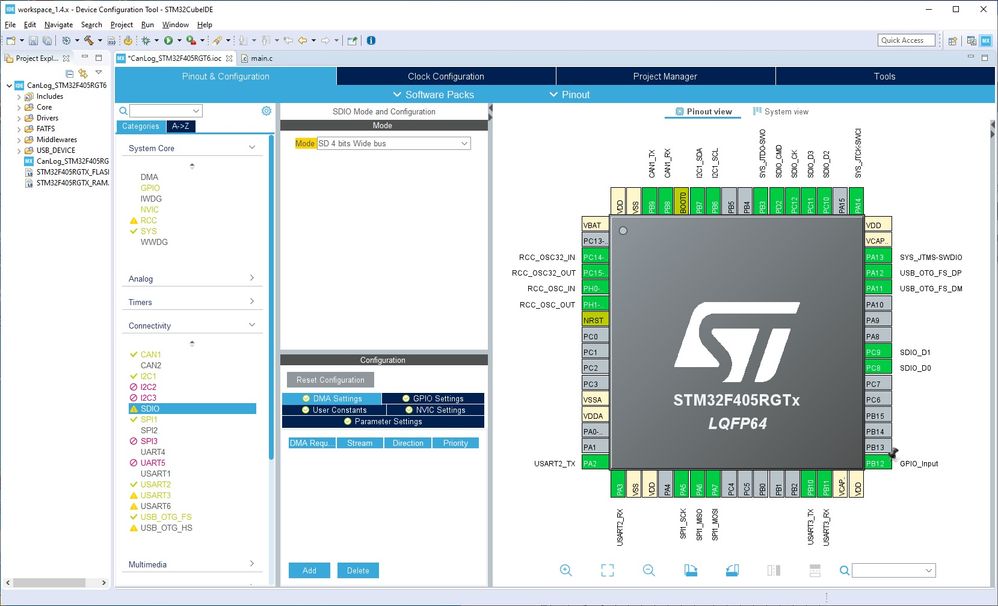
Task: Open the GPIO Settings configuration tab
Action: 433,398
